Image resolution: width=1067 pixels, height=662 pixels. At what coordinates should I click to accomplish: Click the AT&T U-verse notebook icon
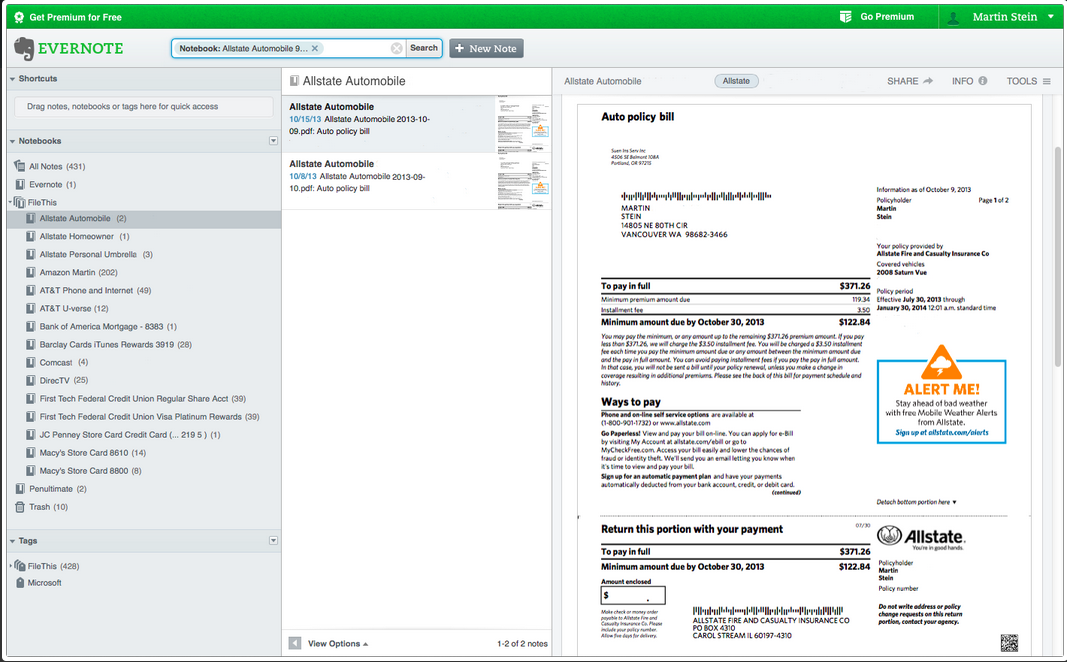pos(31,308)
